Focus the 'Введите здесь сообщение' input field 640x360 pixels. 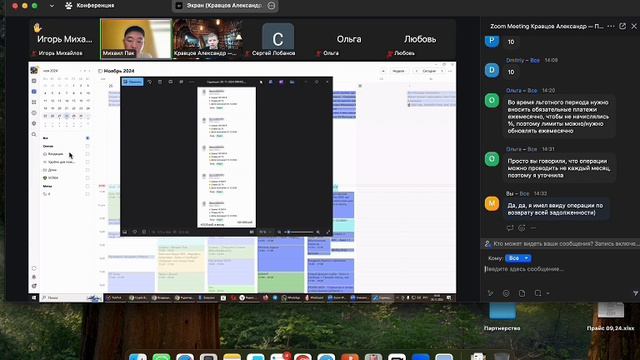tap(560, 269)
